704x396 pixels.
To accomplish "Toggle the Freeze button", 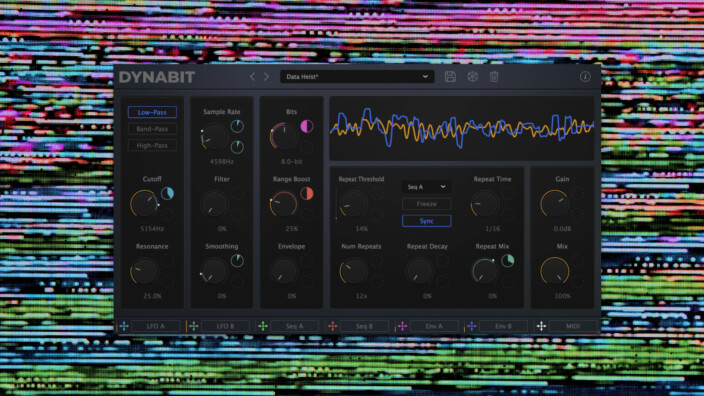I will pos(427,204).
